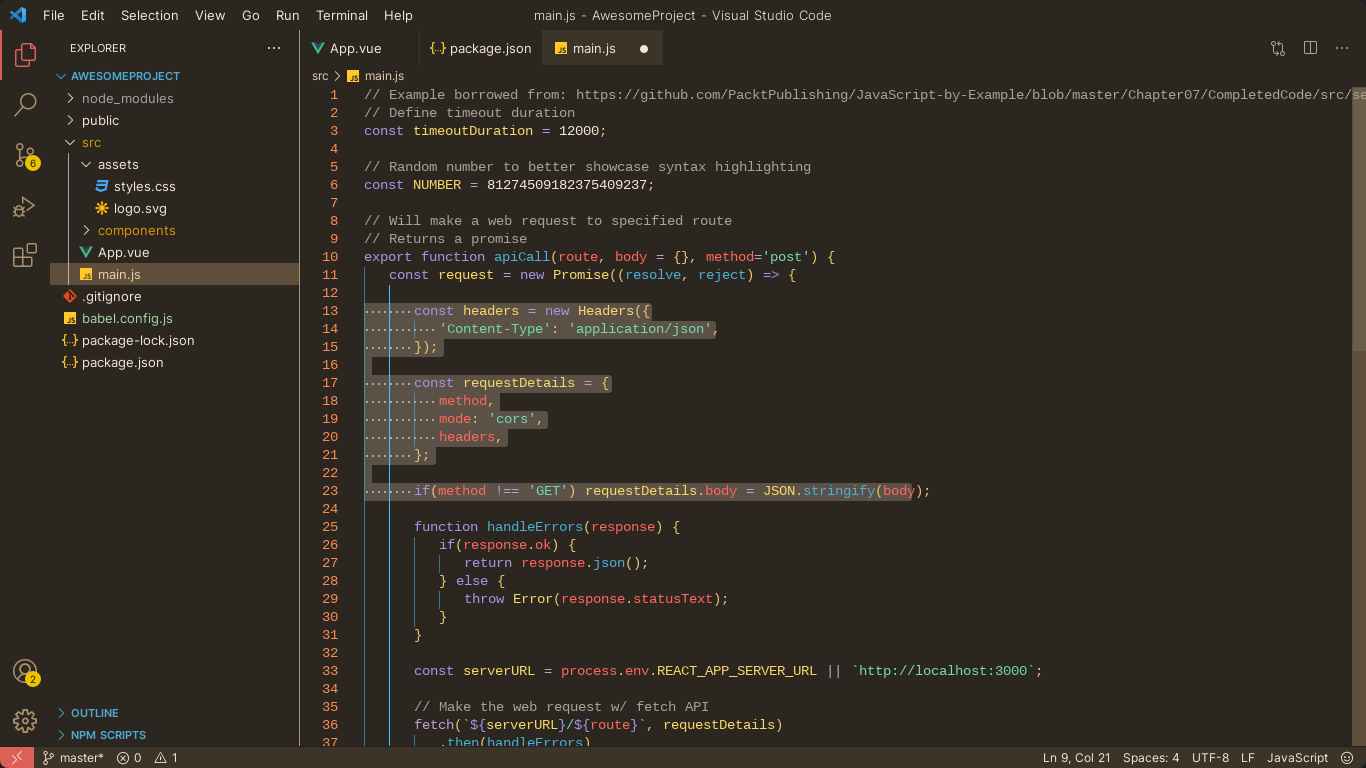Screen dimensions: 1366x768
Task: Open Source Control view with 6 changes
Action: click(25, 155)
